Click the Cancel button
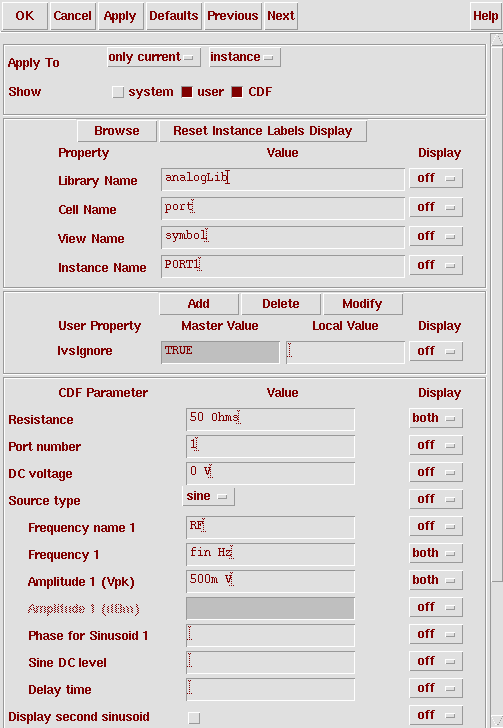Screen dimensions: 503x728 click(72, 16)
